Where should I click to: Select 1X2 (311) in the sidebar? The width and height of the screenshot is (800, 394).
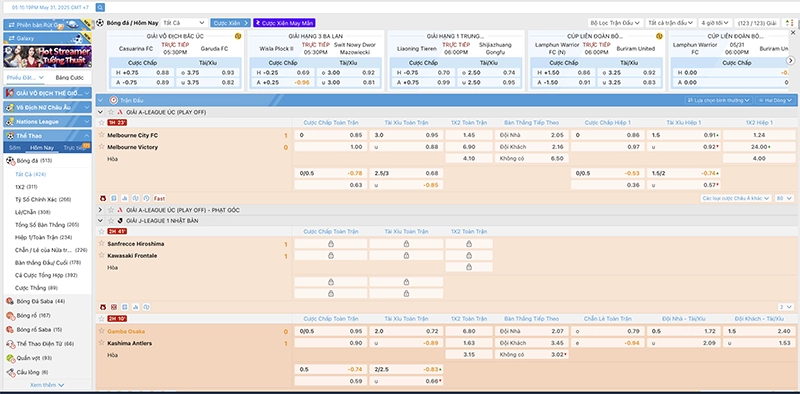coord(26,187)
